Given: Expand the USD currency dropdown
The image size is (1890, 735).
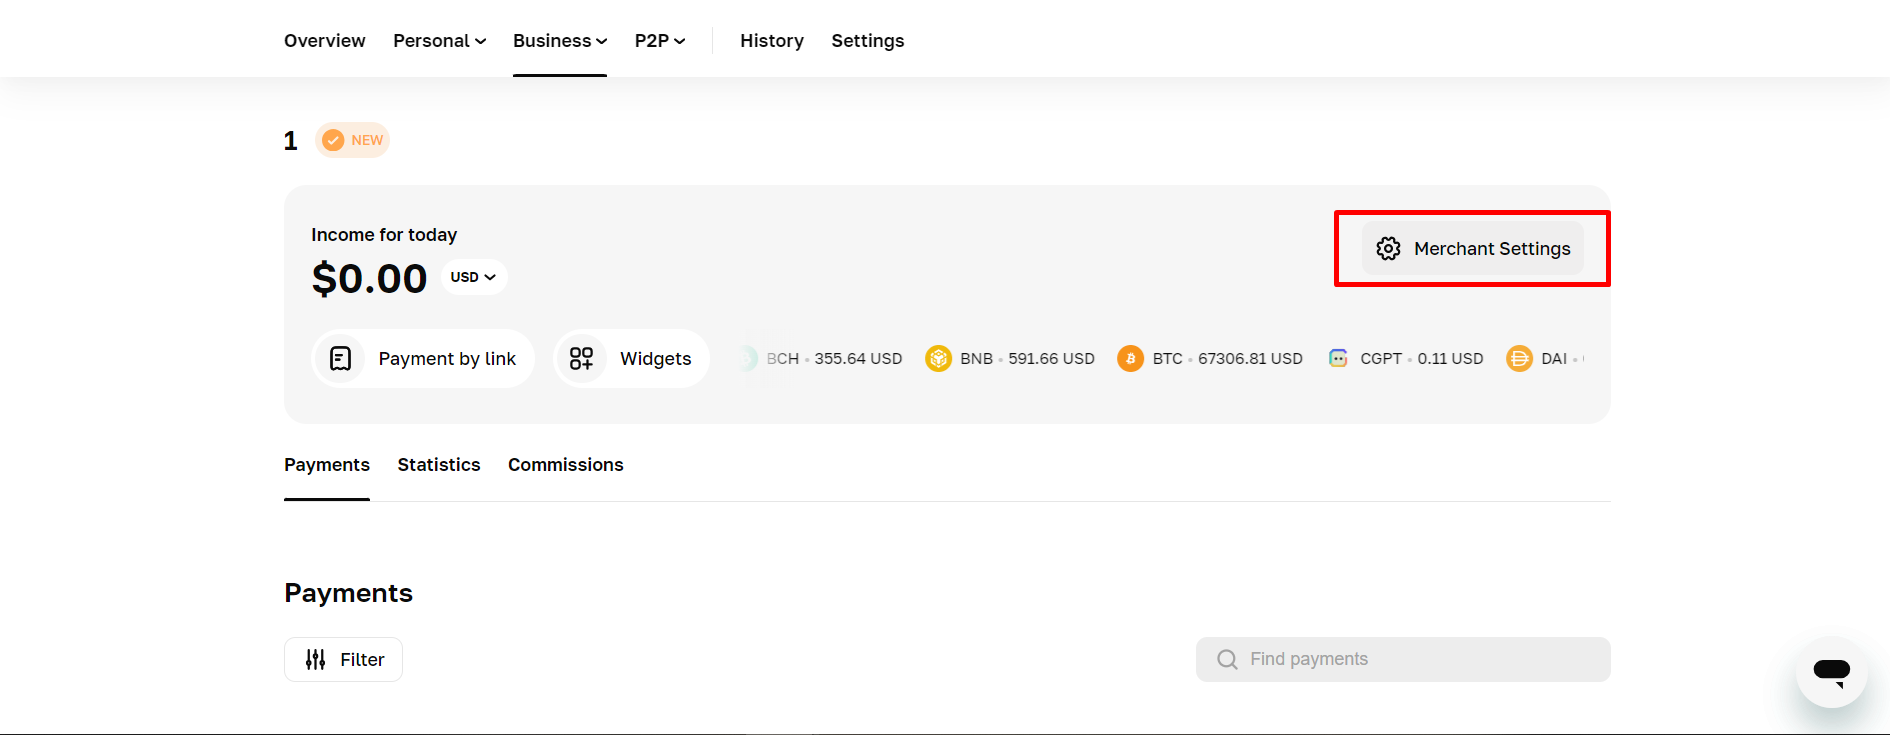Looking at the screenshot, I should pos(473,277).
